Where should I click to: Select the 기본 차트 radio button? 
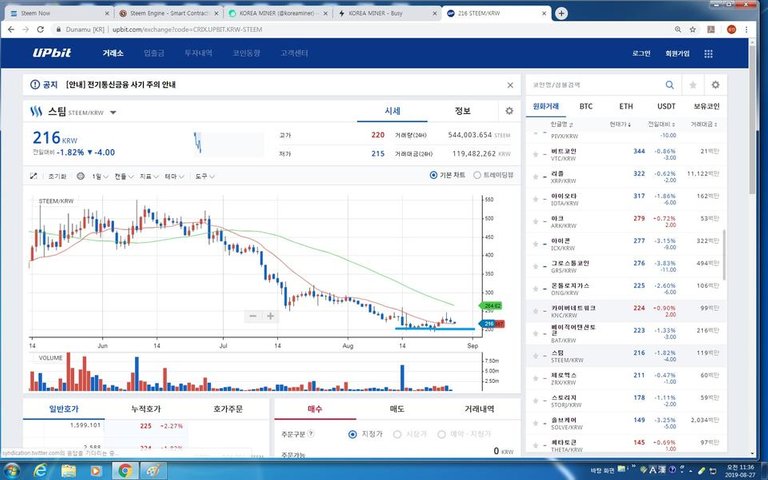click(x=433, y=175)
